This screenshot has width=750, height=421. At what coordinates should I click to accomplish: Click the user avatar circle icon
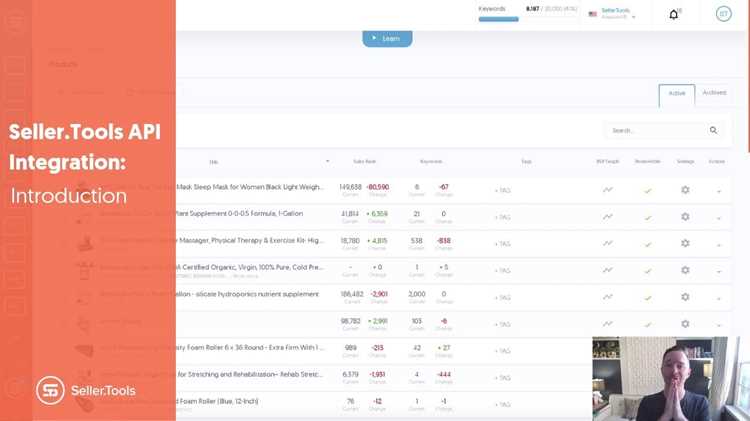pos(723,14)
